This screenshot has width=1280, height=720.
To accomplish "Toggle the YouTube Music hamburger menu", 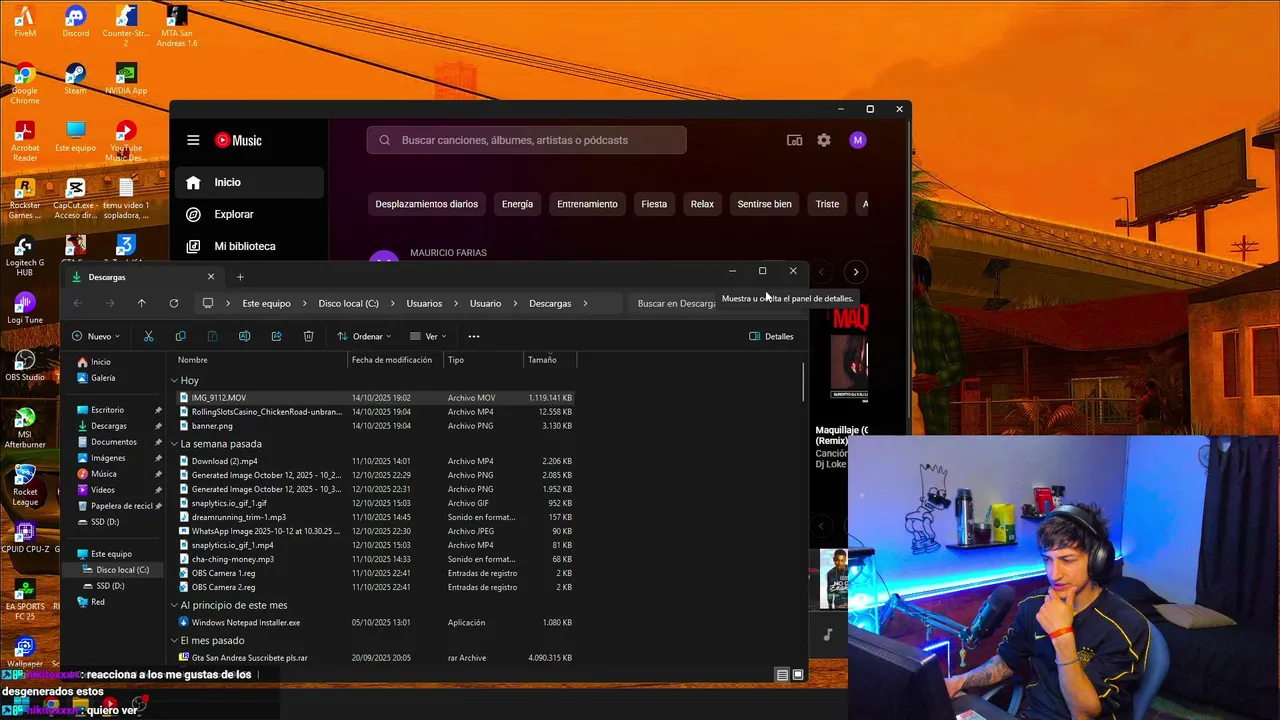I will click(193, 140).
